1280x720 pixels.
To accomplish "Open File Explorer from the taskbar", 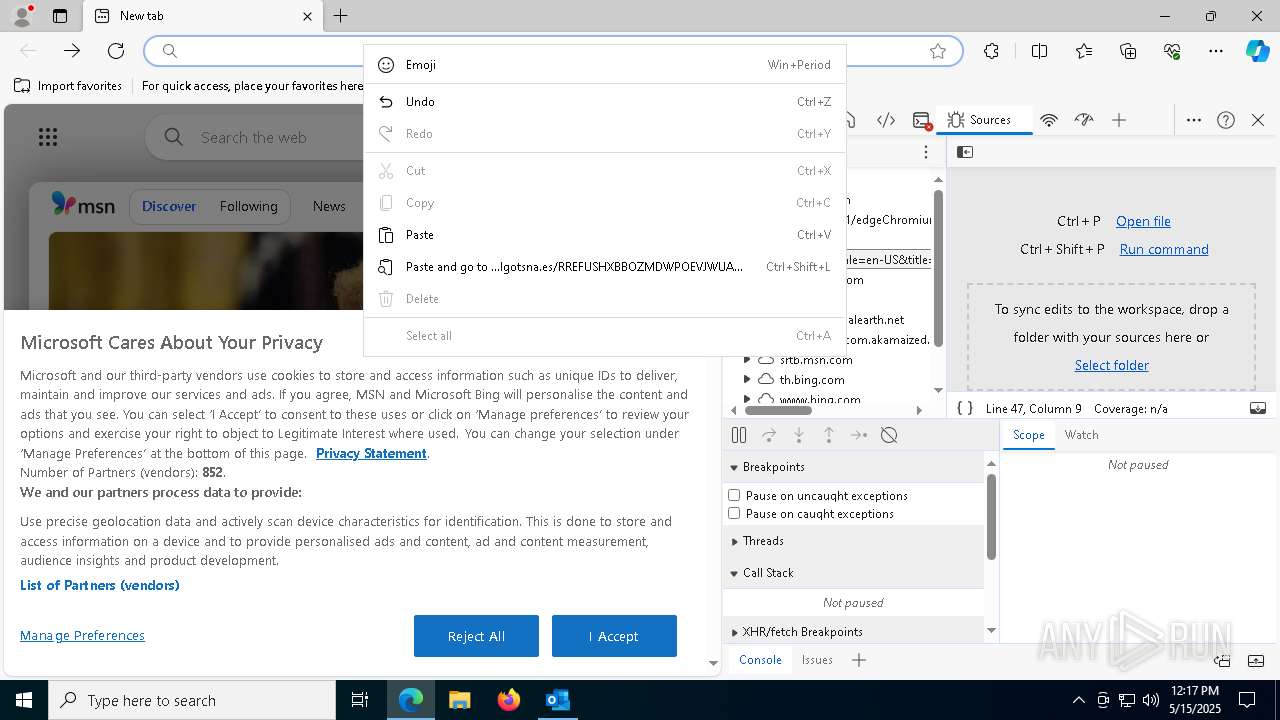I will coord(459,700).
